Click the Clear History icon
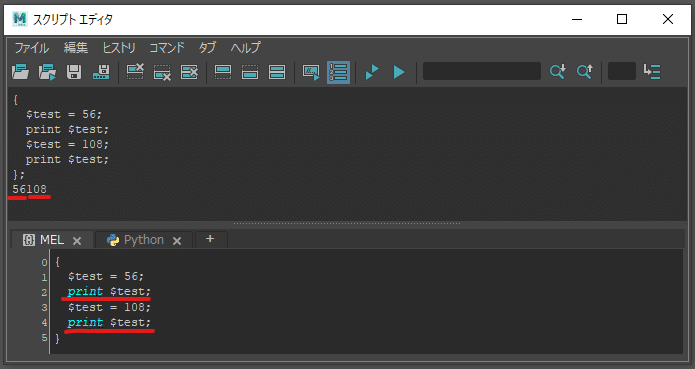The height and width of the screenshot is (369, 695). click(135, 72)
